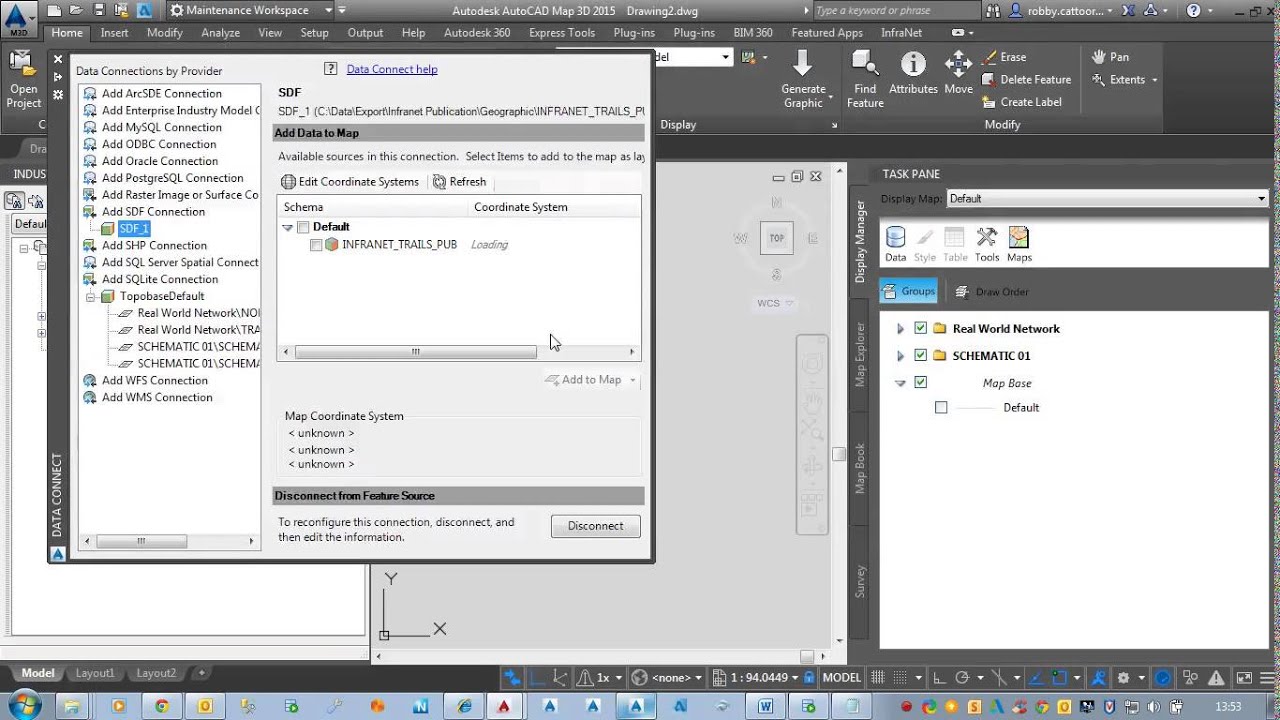Viewport: 1280px width, 720px height.
Task: Collapse the Map Base group
Action: [x=900, y=382]
